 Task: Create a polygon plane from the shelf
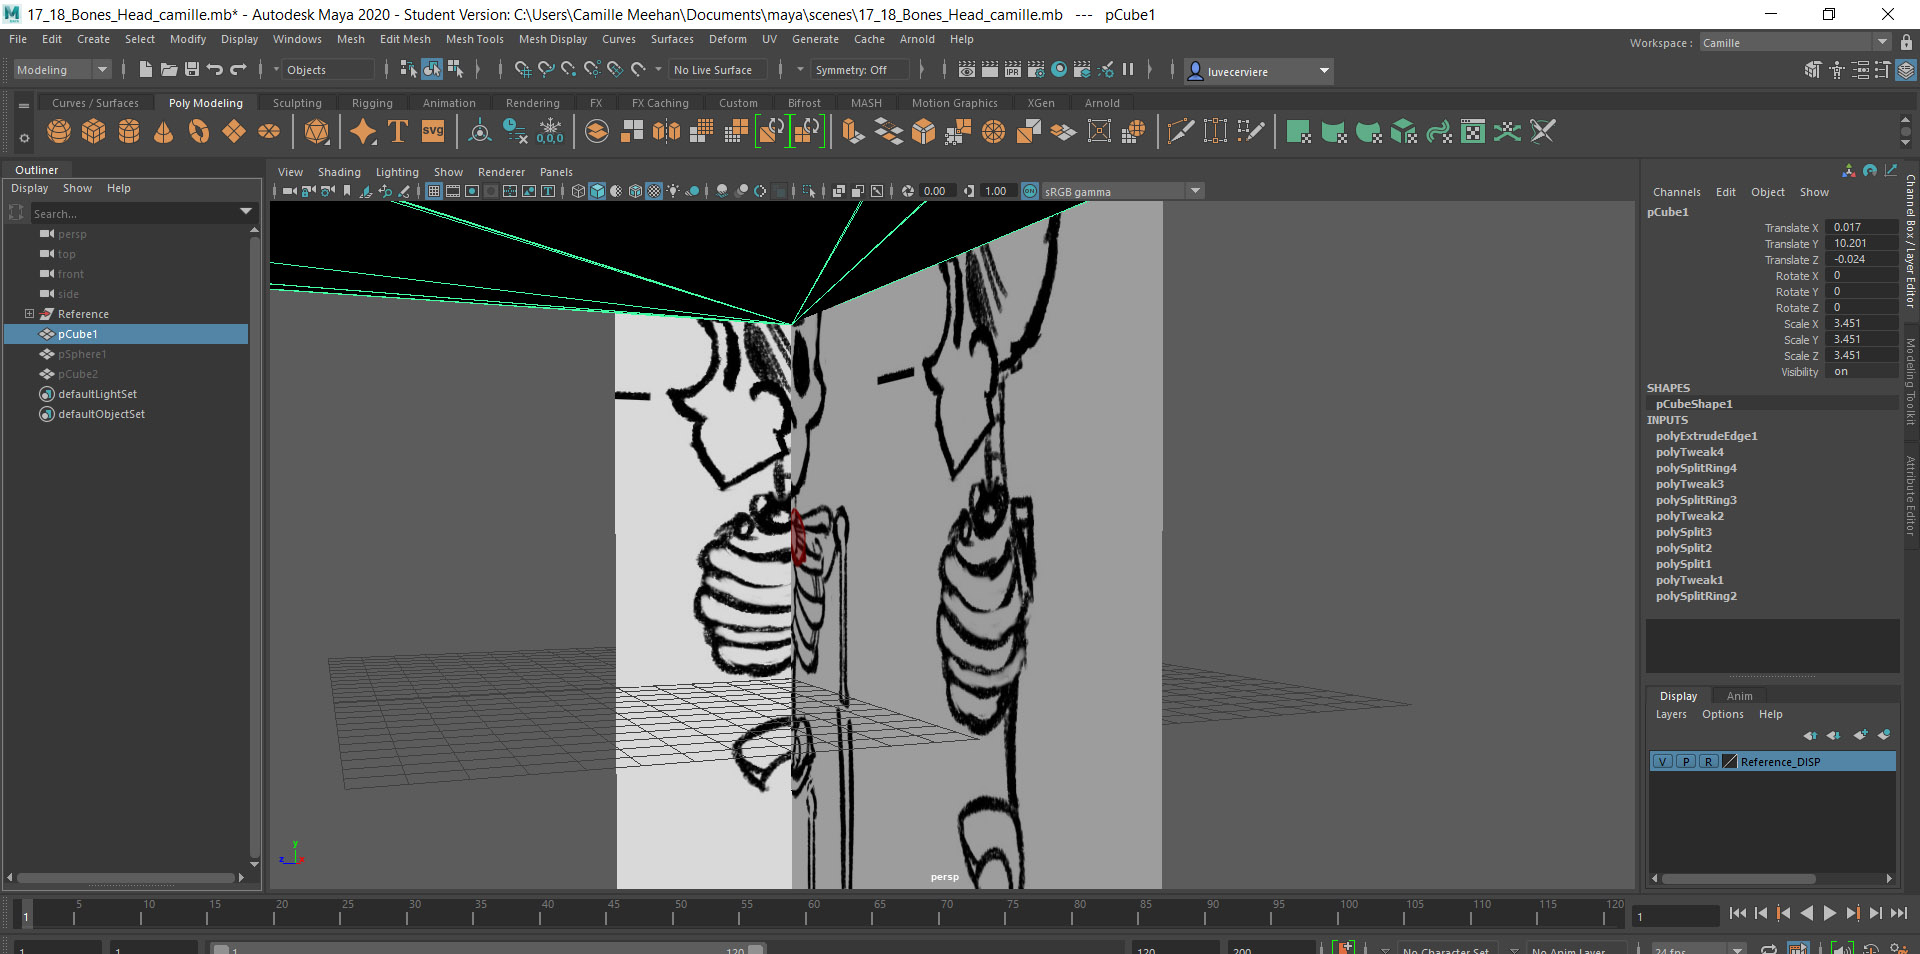pos(234,131)
